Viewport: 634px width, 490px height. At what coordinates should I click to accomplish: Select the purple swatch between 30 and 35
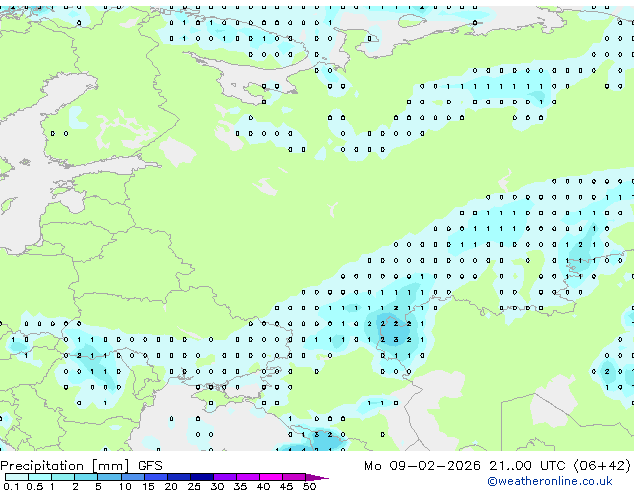tap(225, 477)
